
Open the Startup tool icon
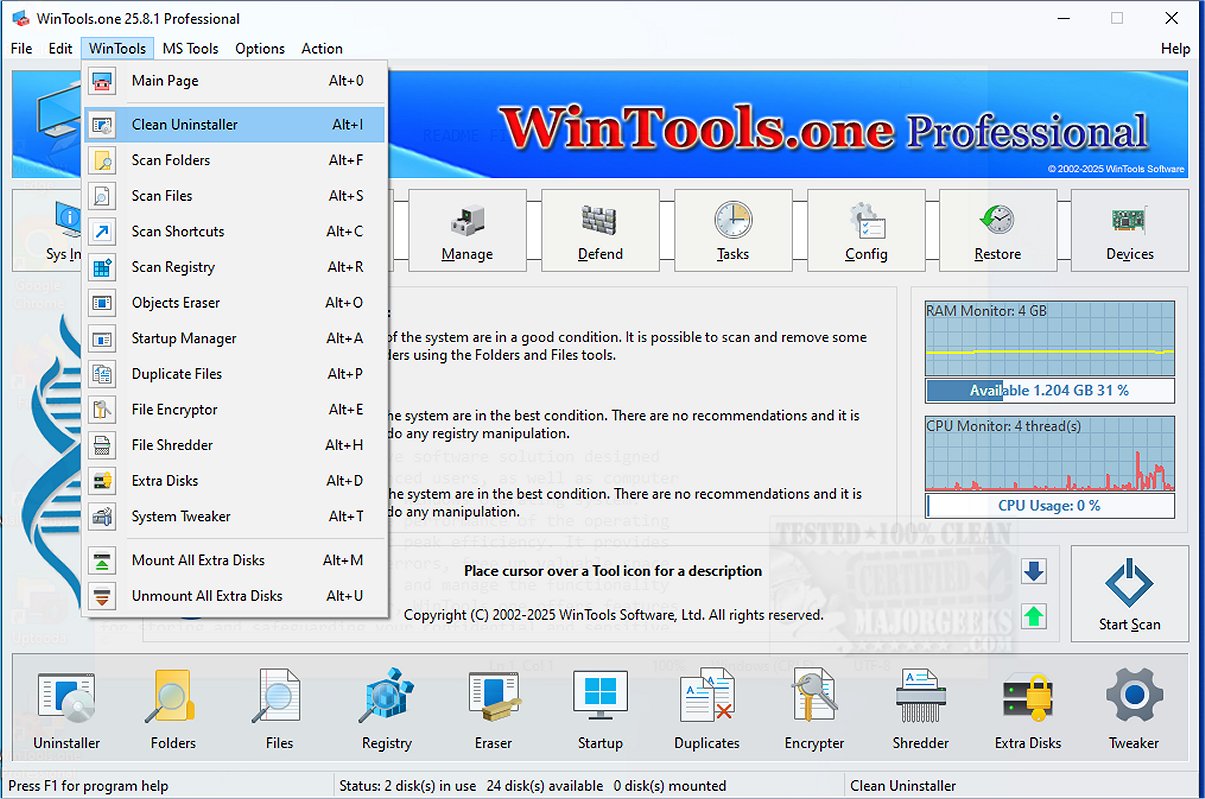[600, 709]
